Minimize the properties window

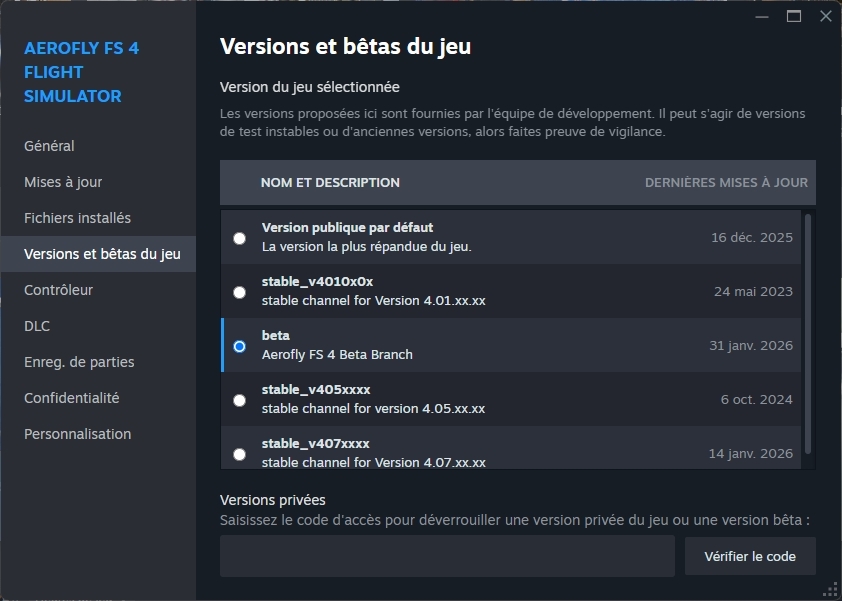click(x=761, y=17)
